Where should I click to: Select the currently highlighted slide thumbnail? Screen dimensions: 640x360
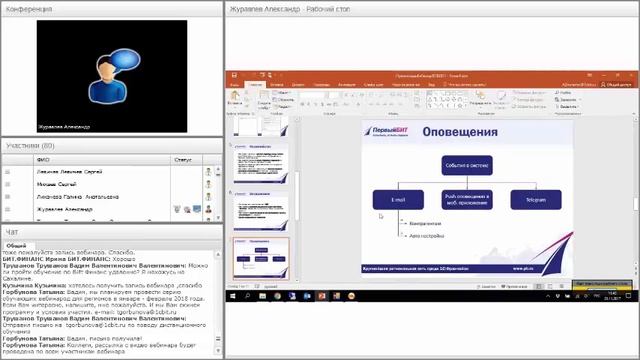point(261,258)
